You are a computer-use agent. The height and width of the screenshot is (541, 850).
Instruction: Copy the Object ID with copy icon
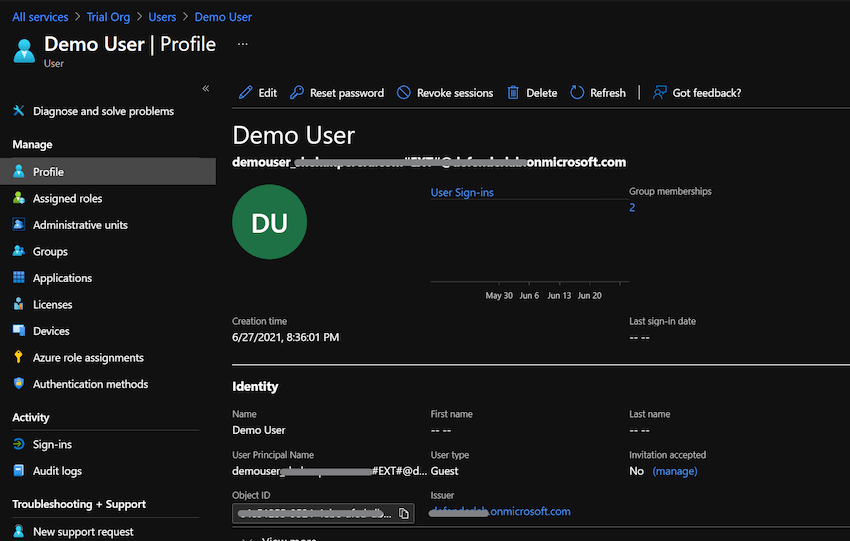click(404, 513)
